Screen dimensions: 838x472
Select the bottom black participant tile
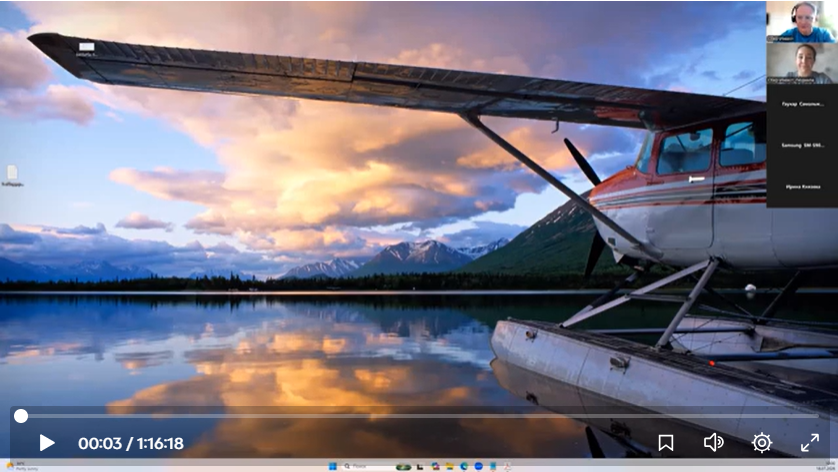tap(802, 187)
